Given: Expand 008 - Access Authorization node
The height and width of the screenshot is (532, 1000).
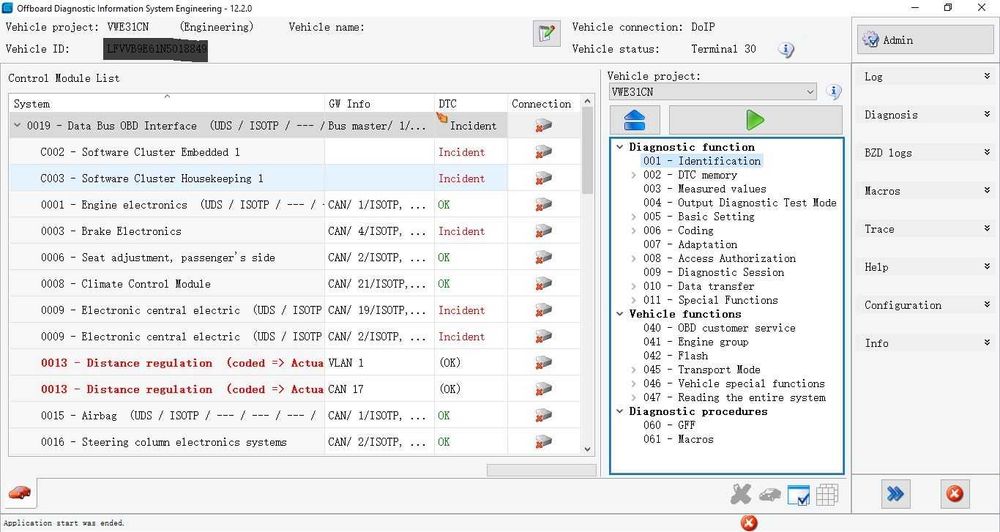Looking at the screenshot, I should pos(633,258).
